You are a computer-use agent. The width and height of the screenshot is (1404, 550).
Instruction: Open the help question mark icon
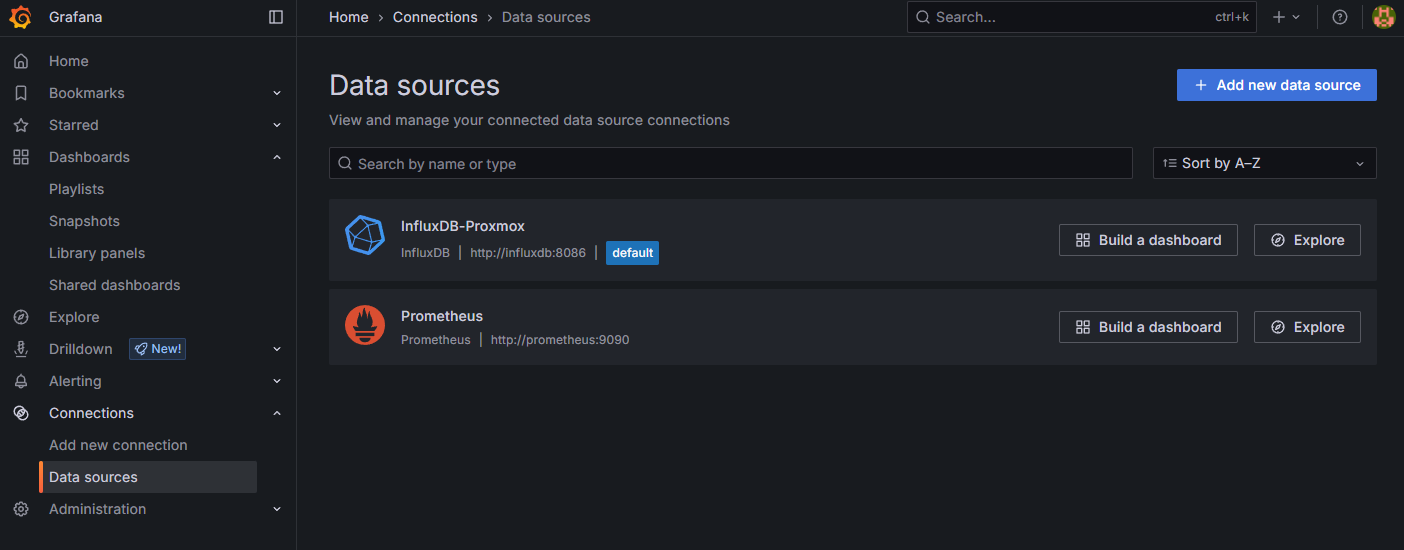tap(1340, 17)
